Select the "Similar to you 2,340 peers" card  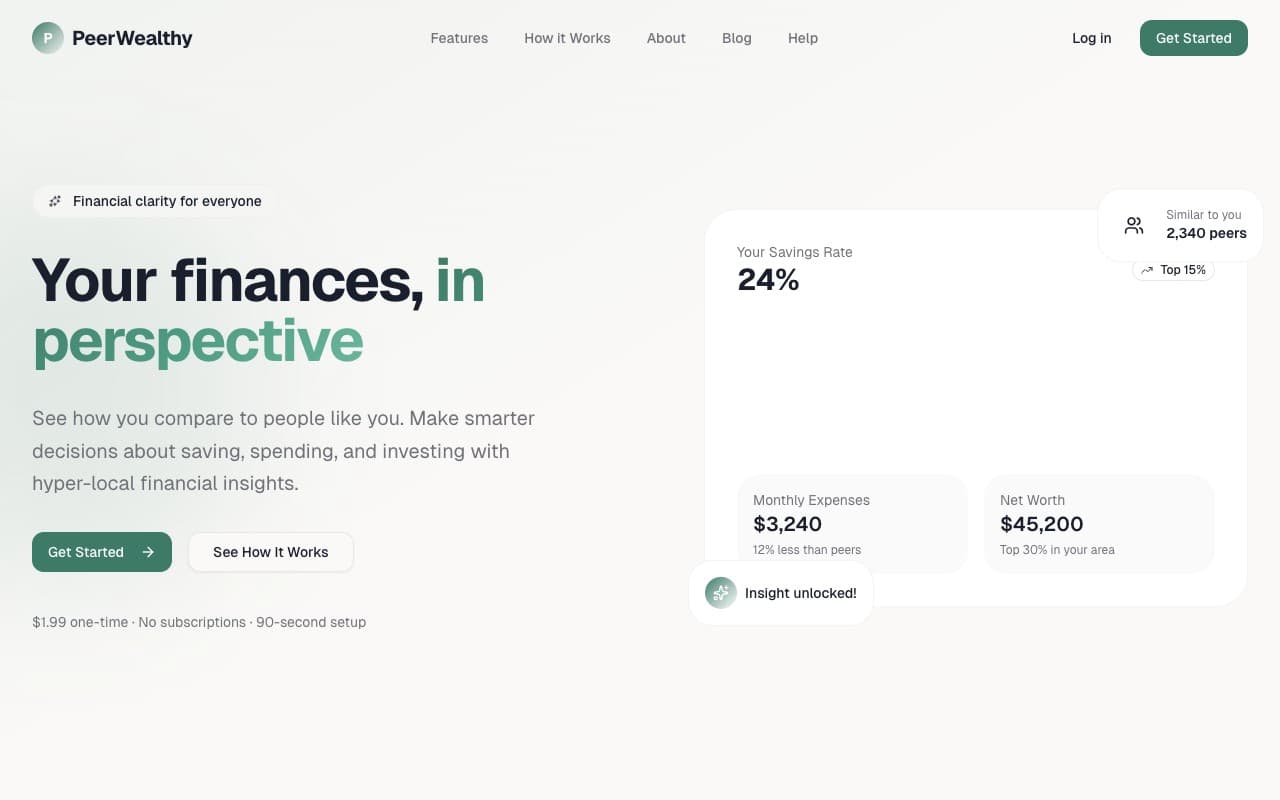pos(1180,224)
